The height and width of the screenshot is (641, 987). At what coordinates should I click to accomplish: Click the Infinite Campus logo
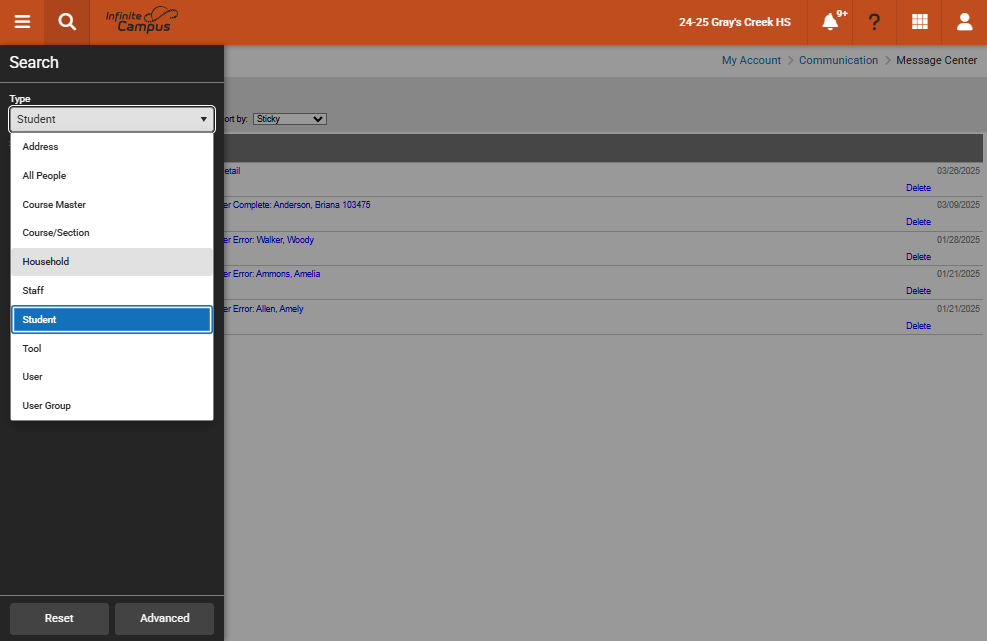[x=142, y=21]
